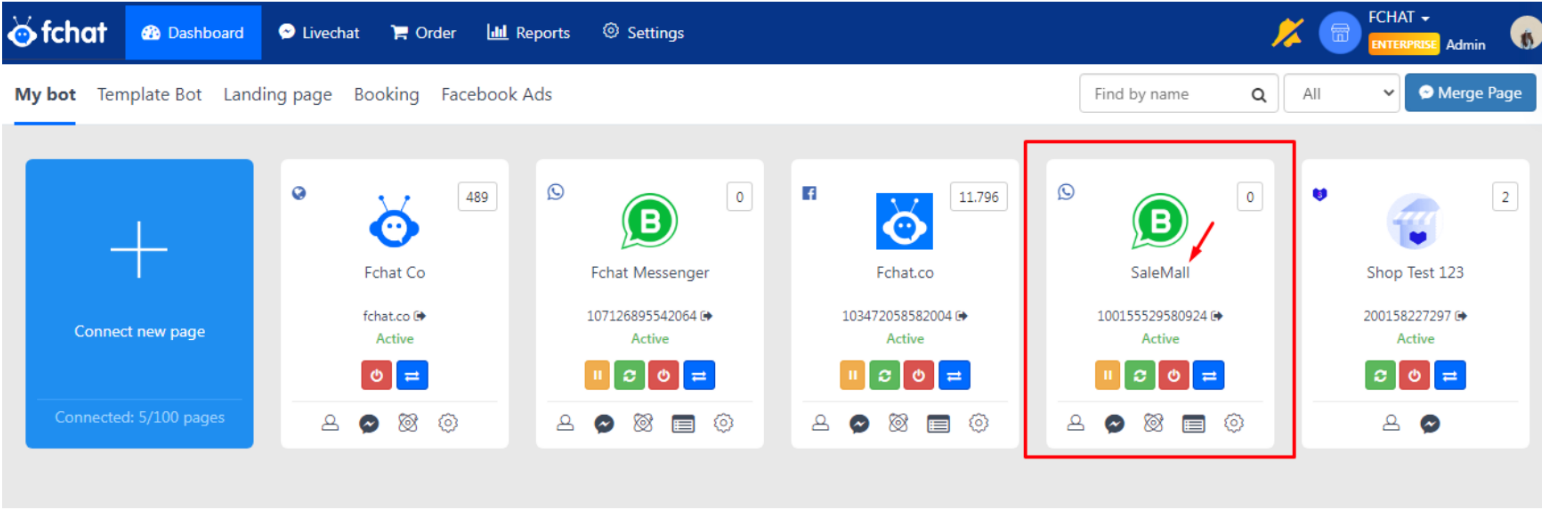Open the messenger chat icon on Fchat Co card
Viewport: 1542px width, 527px height.
pyautogui.click(x=369, y=423)
